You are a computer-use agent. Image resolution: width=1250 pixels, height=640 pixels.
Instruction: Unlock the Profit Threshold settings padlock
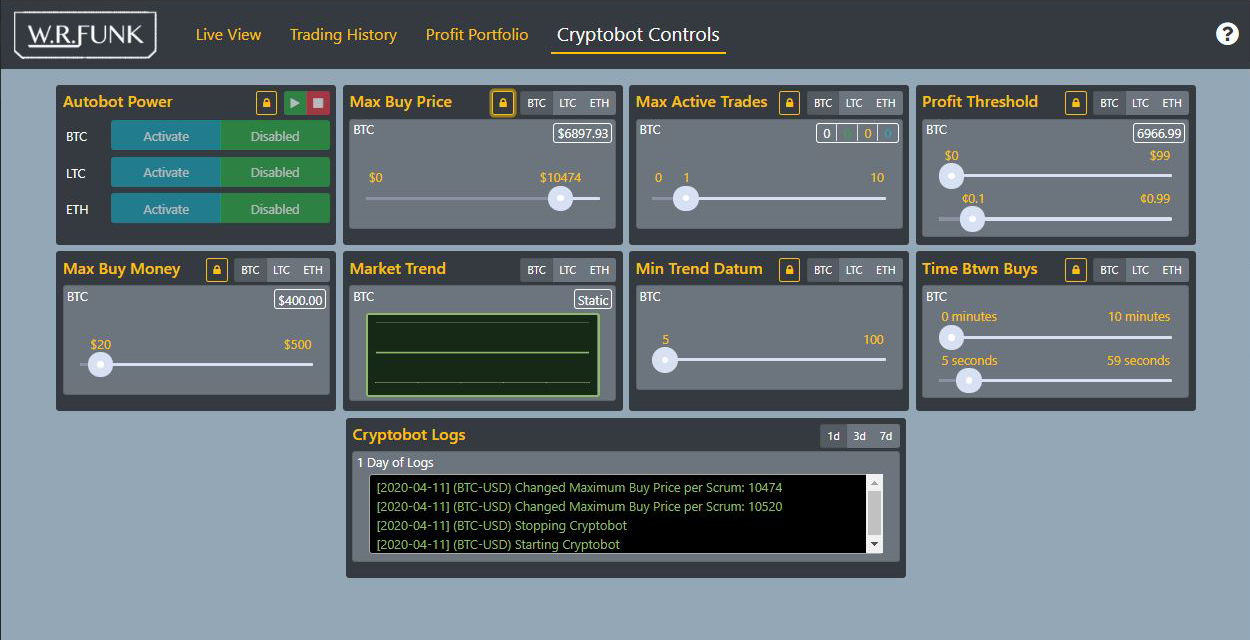click(1075, 102)
